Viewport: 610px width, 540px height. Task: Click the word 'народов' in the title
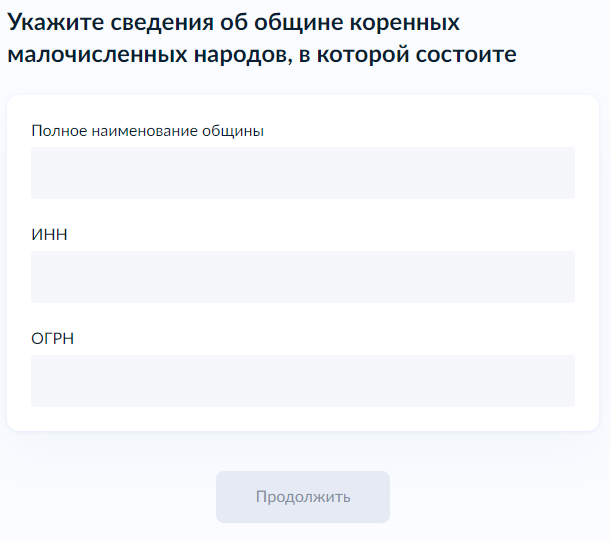(x=243, y=55)
